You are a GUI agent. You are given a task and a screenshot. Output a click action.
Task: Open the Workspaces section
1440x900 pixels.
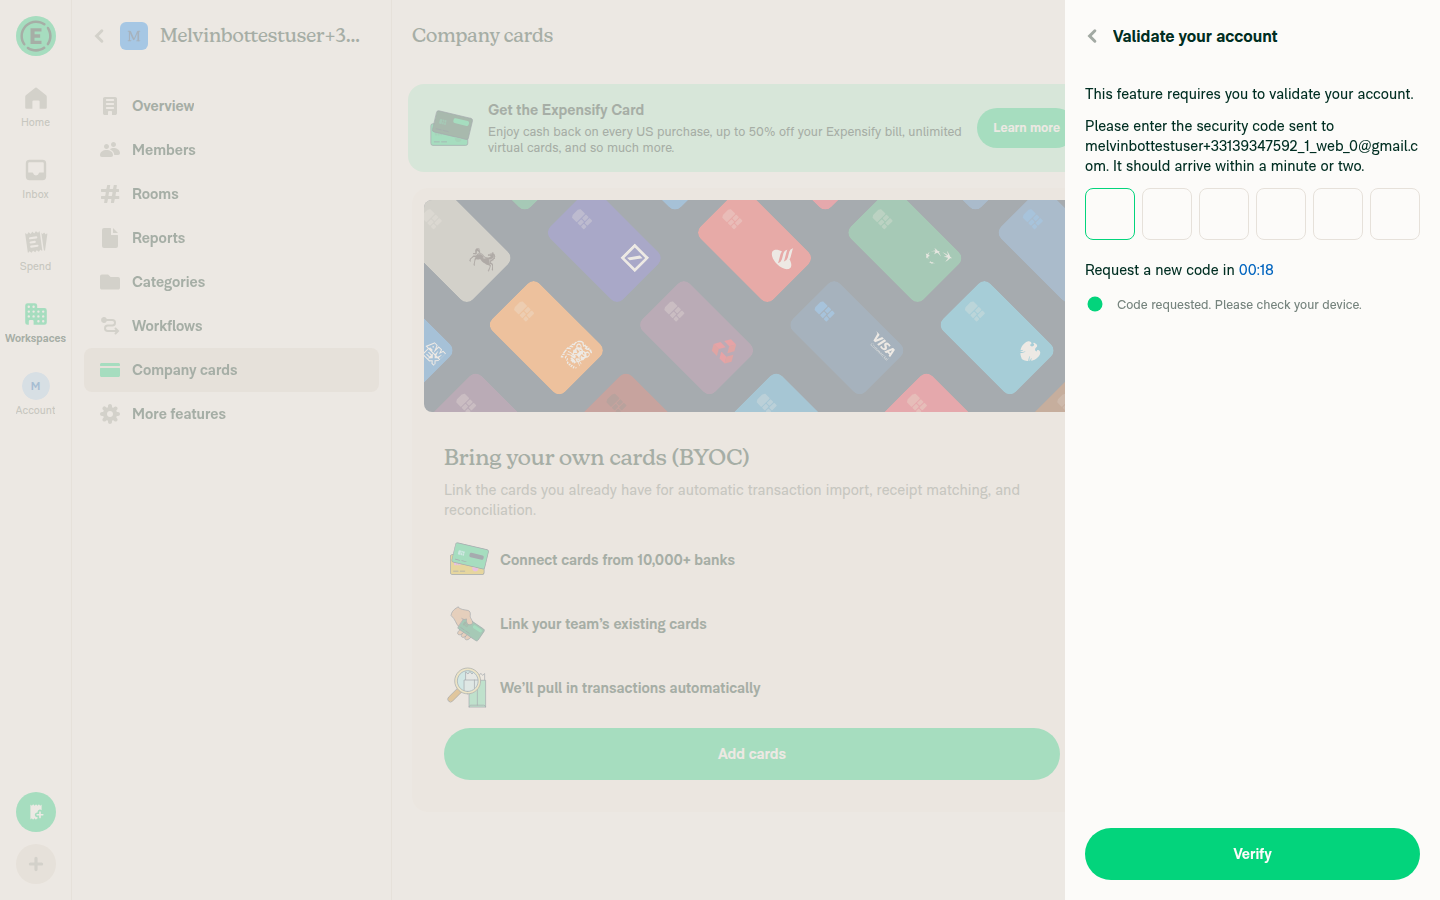pyautogui.click(x=36, y=323)
